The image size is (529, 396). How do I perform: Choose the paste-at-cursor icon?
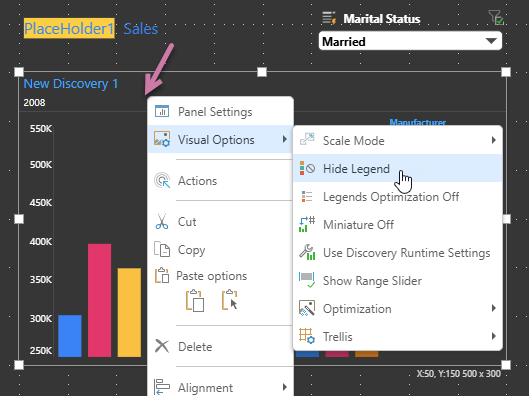[x=230, y=300]
